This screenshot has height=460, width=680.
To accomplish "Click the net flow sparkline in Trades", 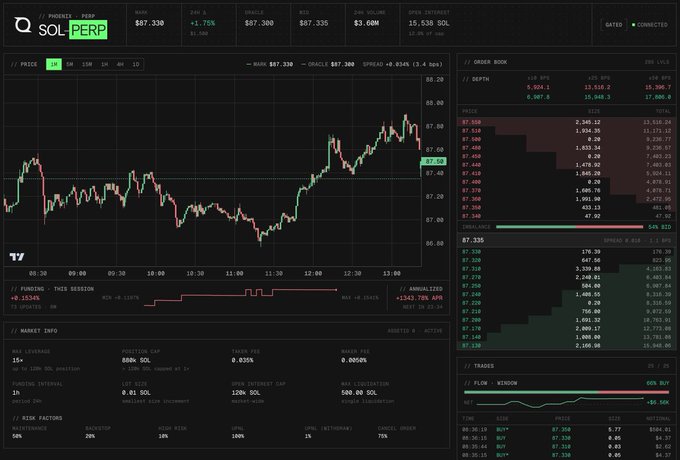I will (560, 402).
